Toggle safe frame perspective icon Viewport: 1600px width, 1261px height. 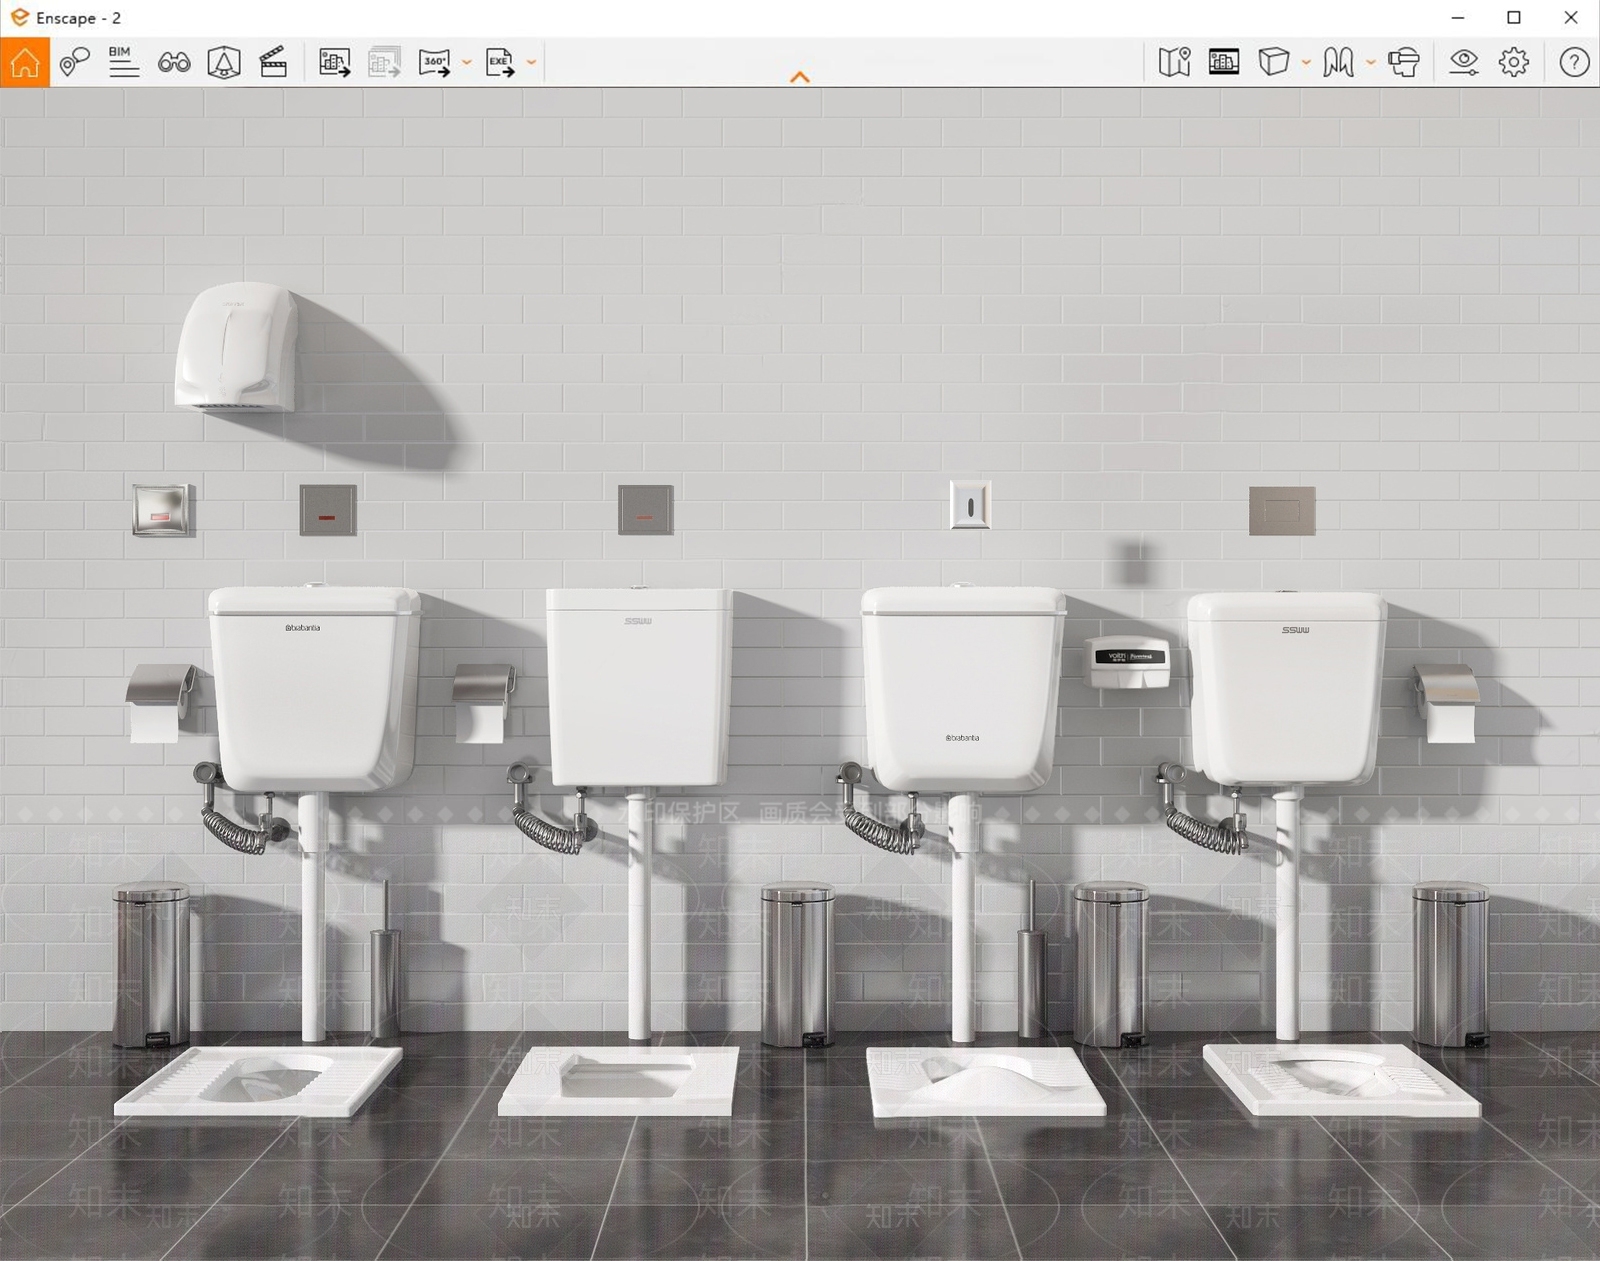point(224,62)
